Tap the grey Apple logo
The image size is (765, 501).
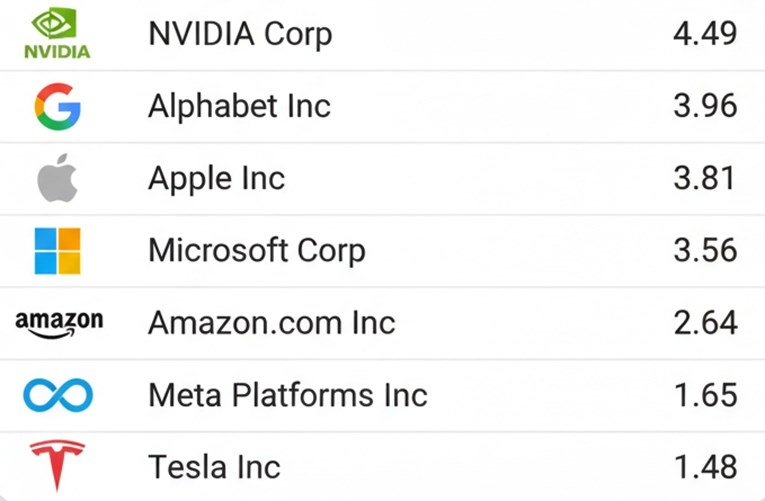point(57,178)
